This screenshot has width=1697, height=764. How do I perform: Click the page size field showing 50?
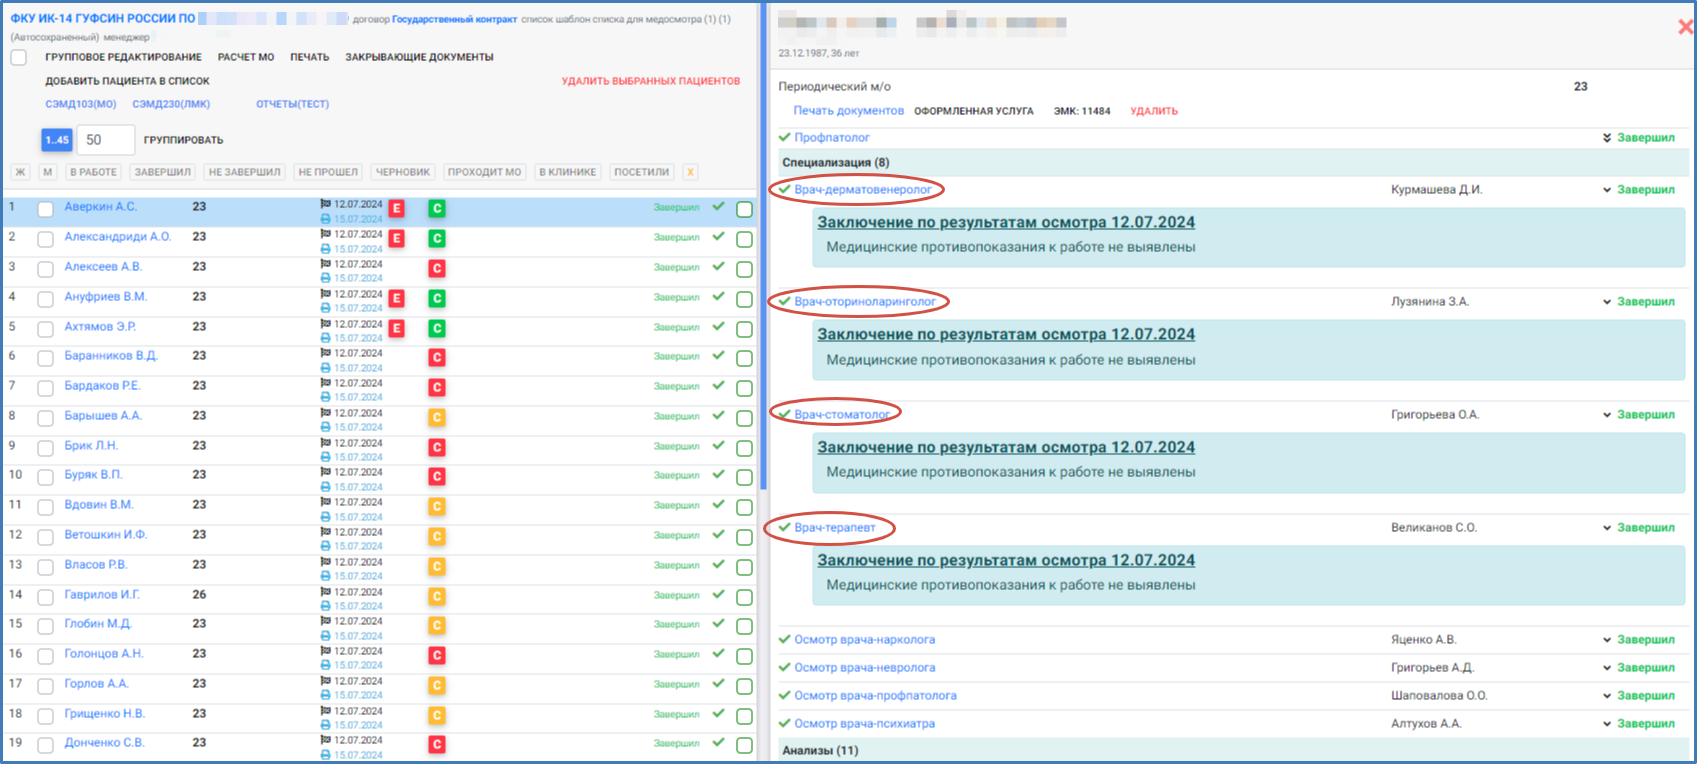coord(105,140)
